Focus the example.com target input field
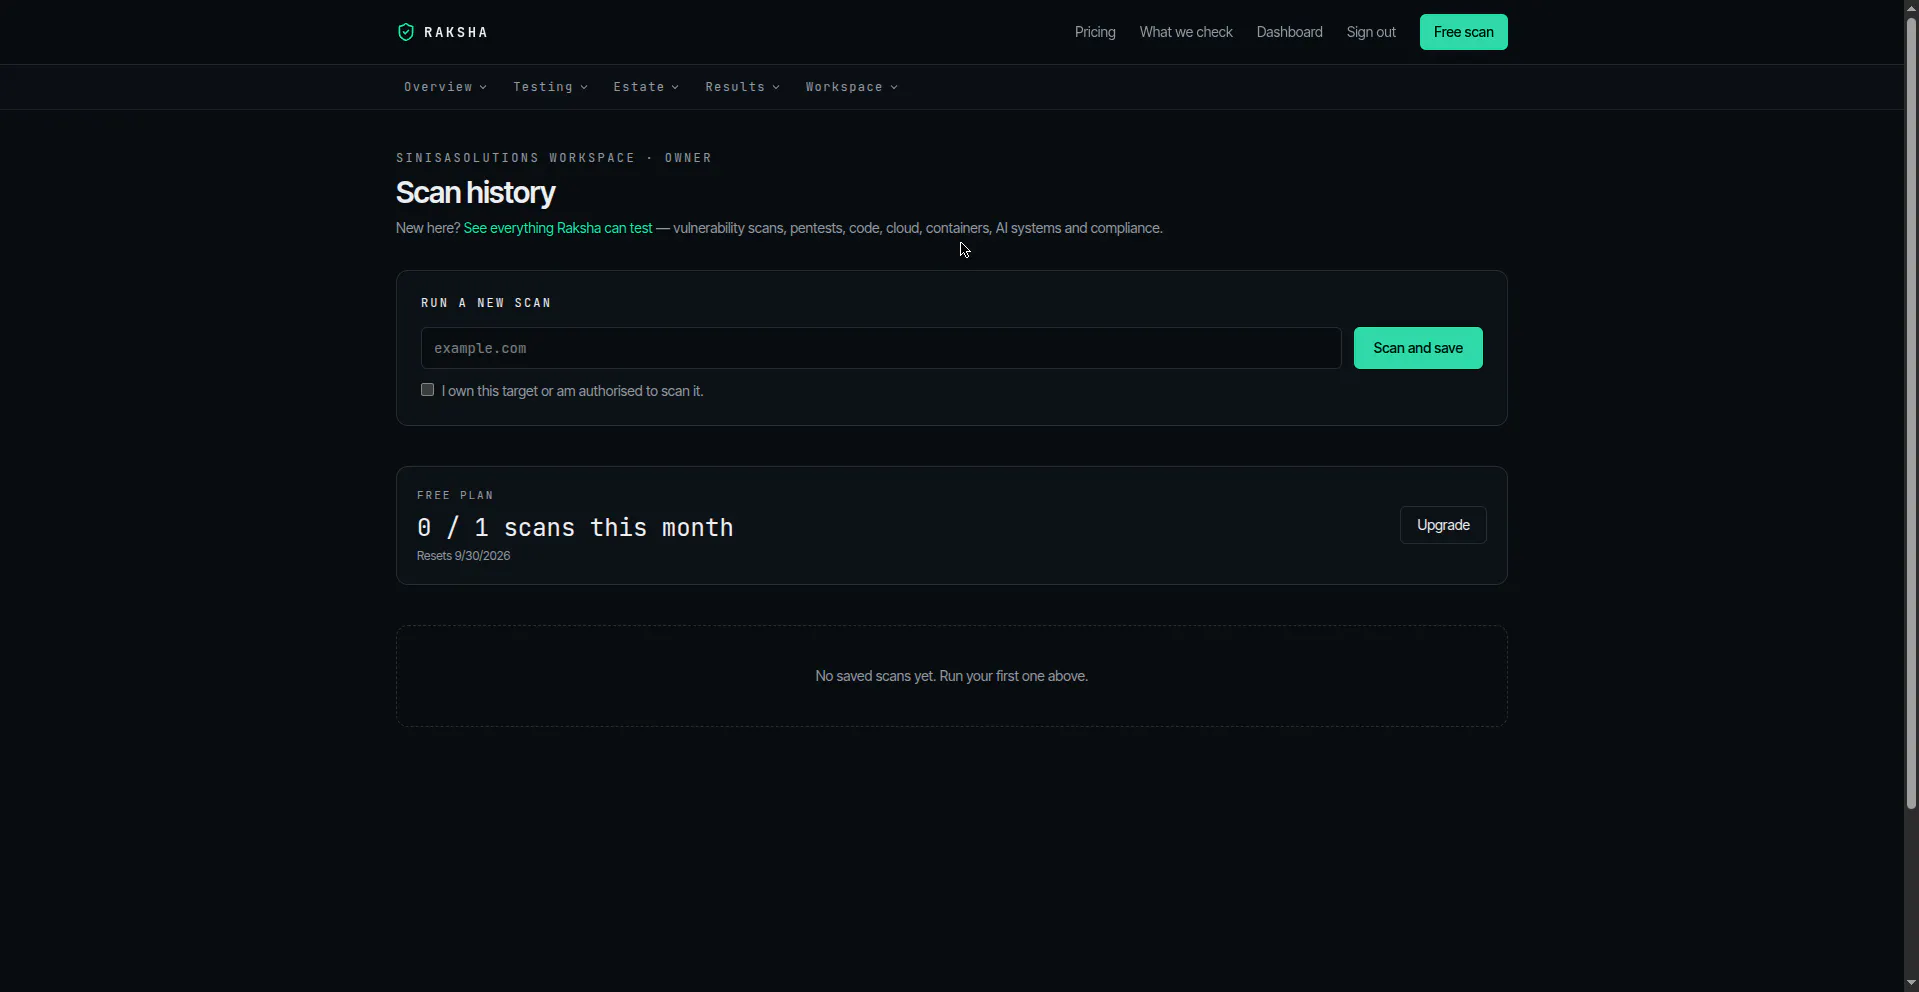This screenshot has height=992, width=1919. click(x=881, y=348)
